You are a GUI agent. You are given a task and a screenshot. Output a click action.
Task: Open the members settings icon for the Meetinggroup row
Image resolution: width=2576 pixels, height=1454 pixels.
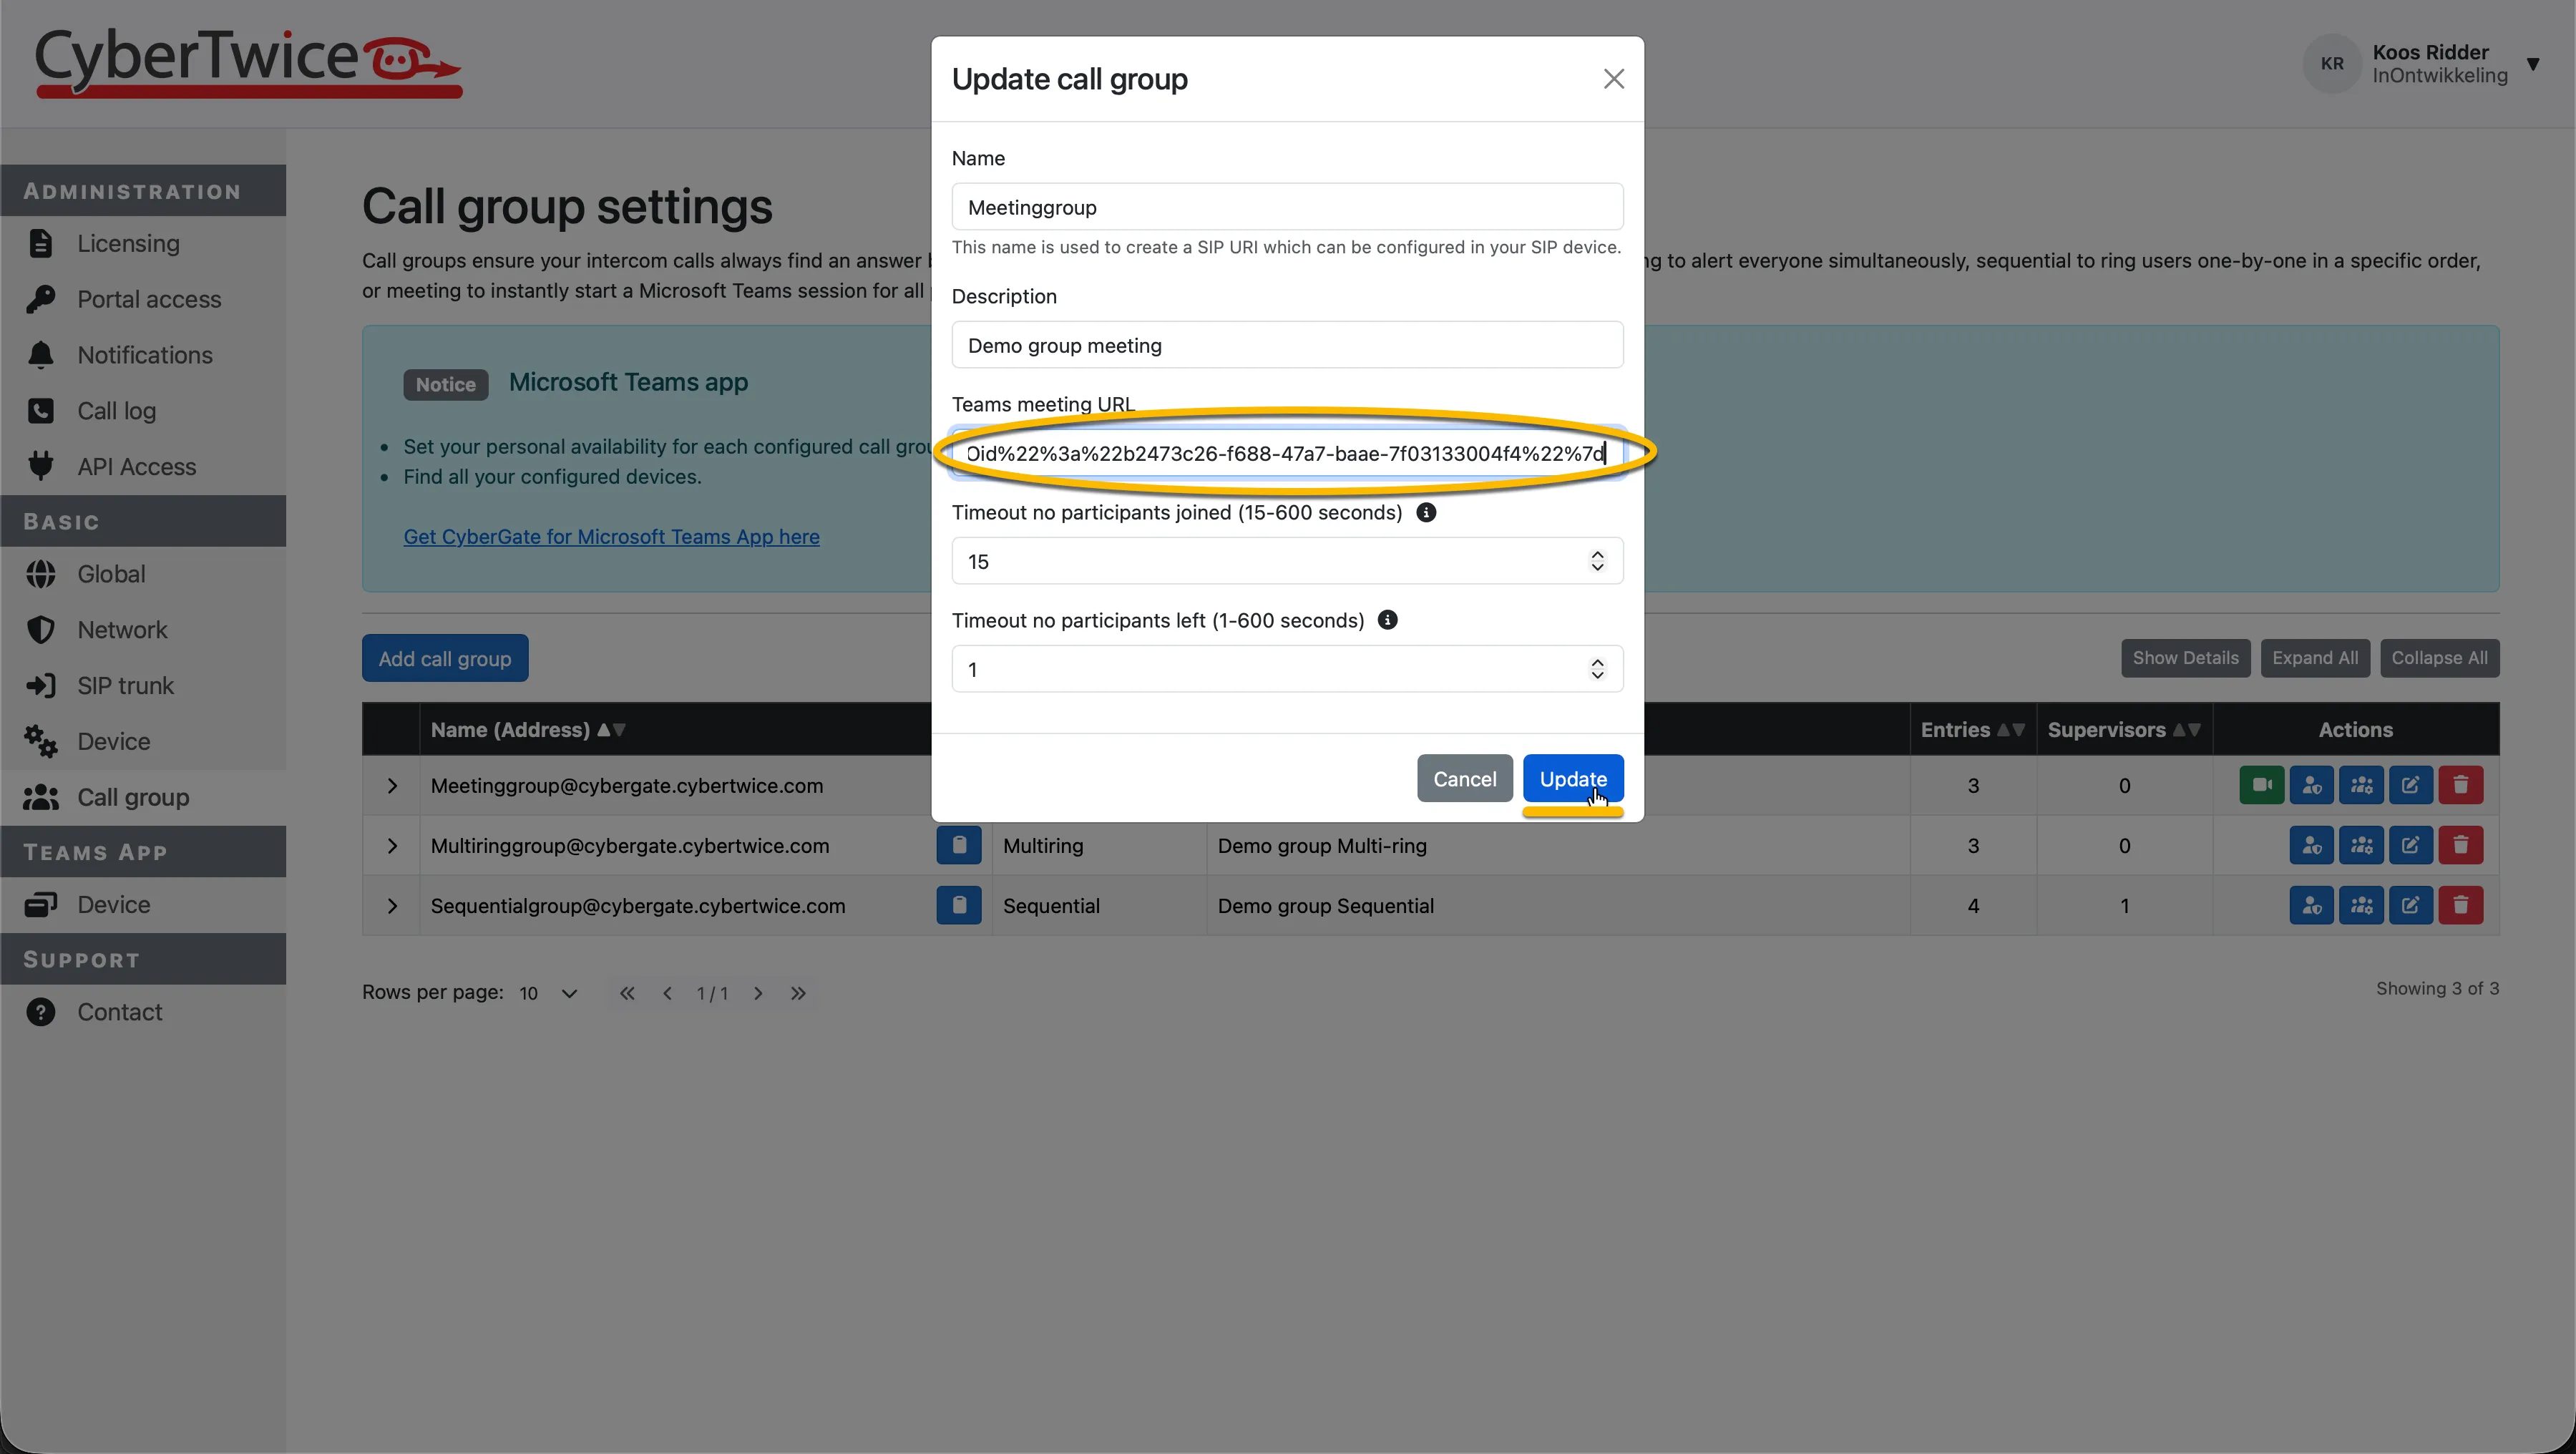pyautogui.click(x=2361, y=785)
